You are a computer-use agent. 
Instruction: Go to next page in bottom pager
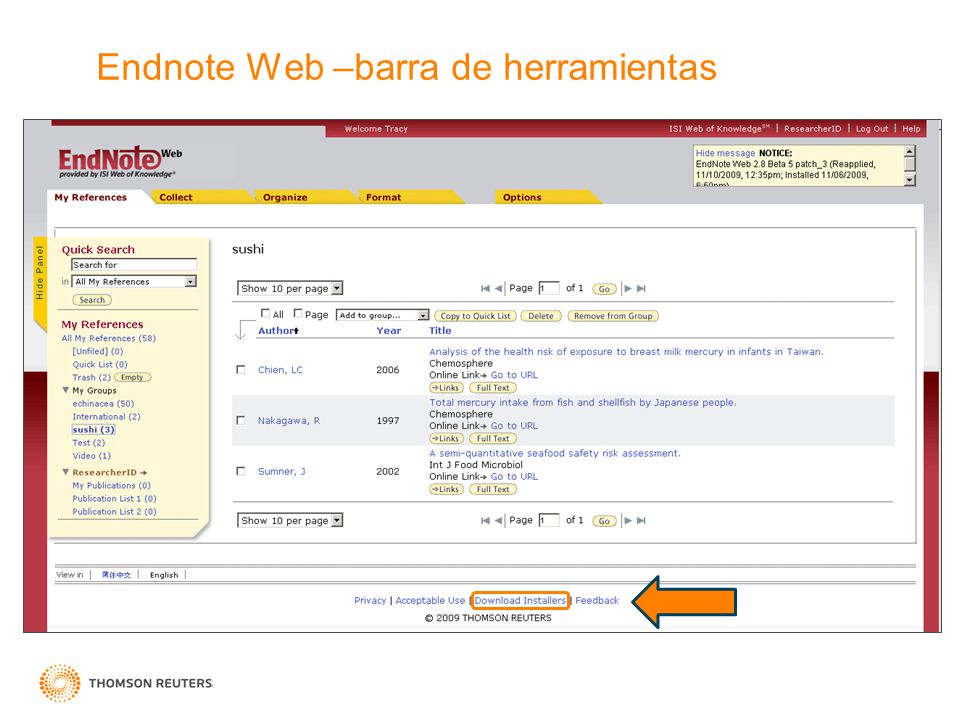click(628, 520)
